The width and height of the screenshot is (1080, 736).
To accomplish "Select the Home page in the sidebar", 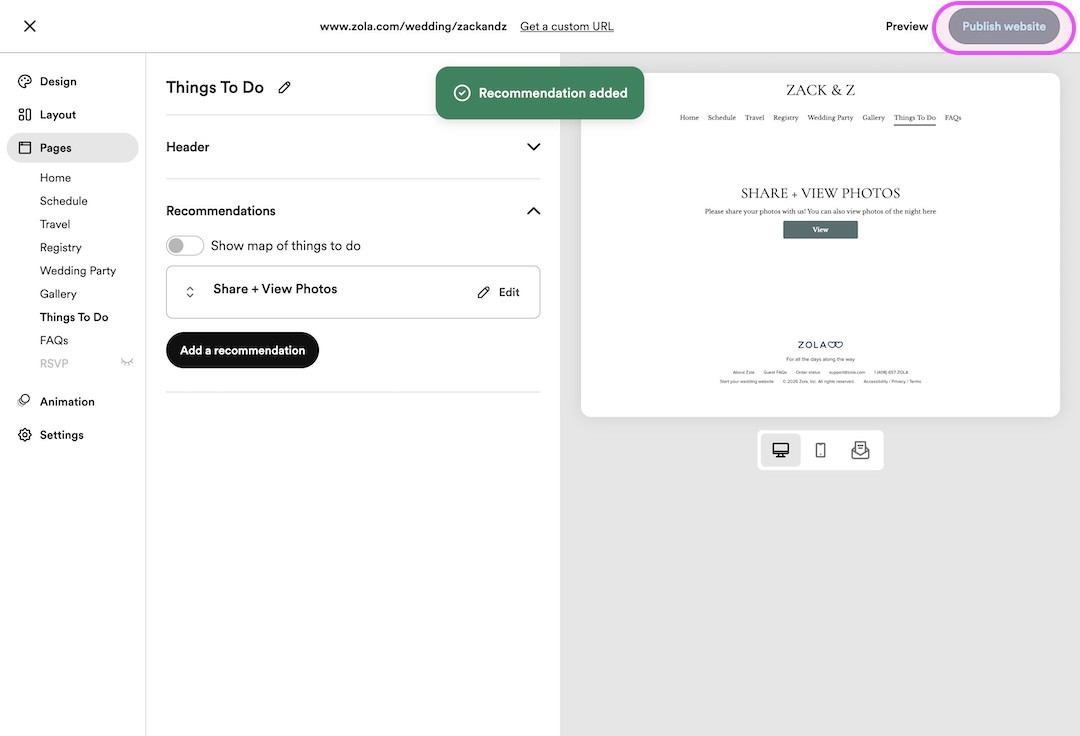I will tap(55, 178).
